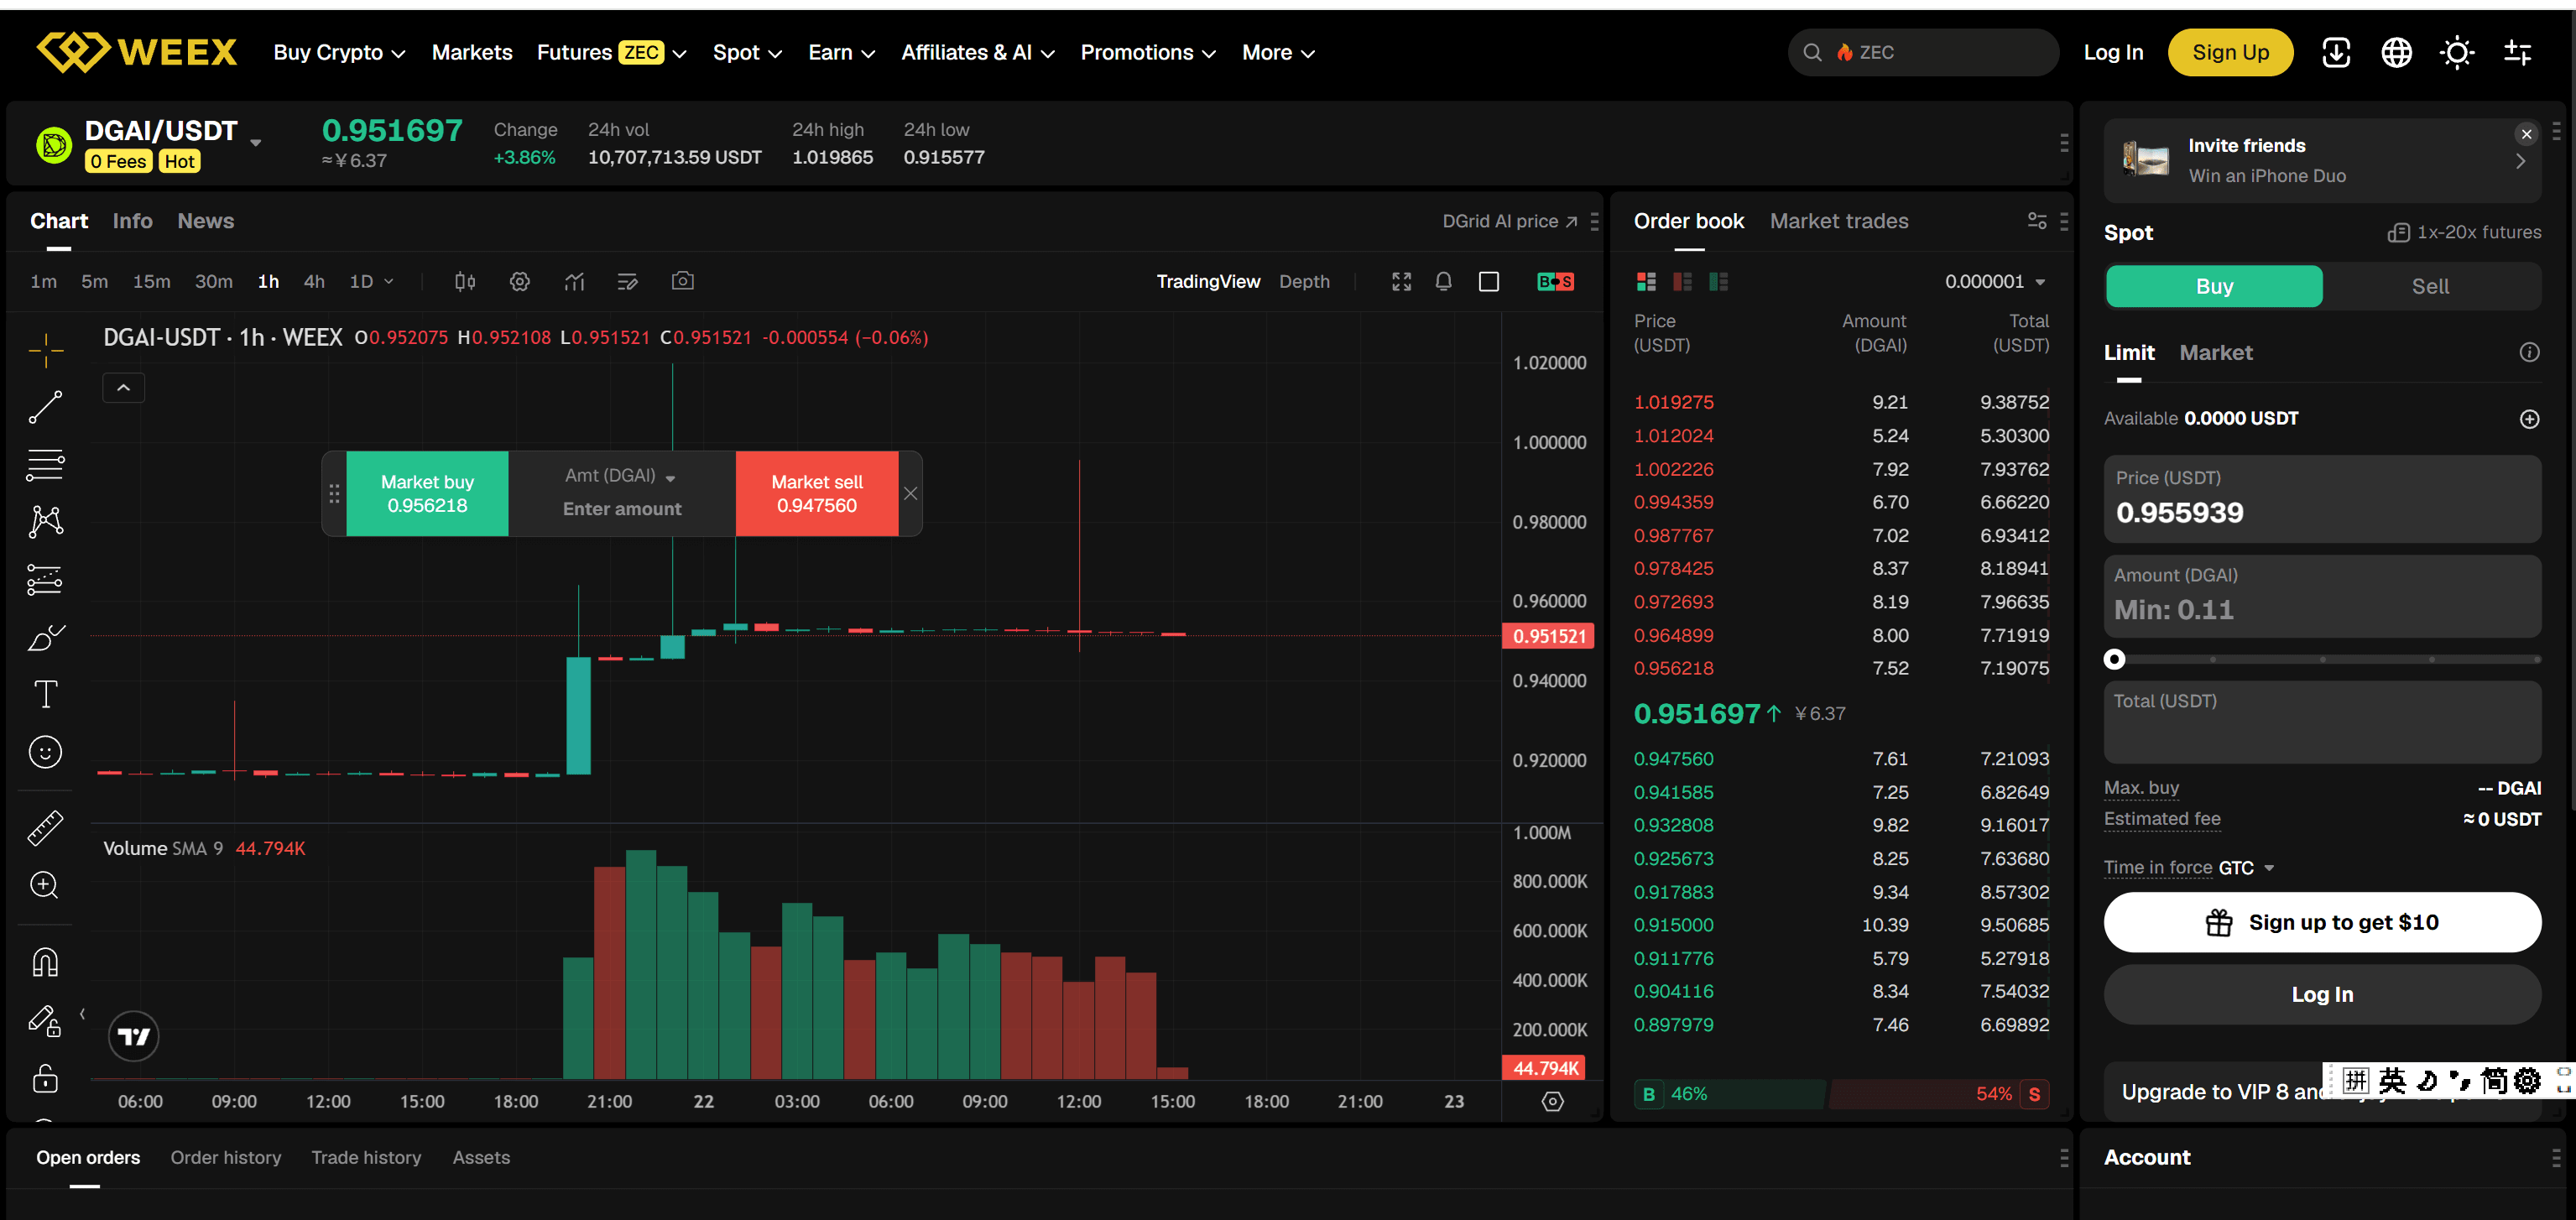The image size is (2576, 1220).
Task: Show only buy orders in order book
Action: tap(1719, 282)
